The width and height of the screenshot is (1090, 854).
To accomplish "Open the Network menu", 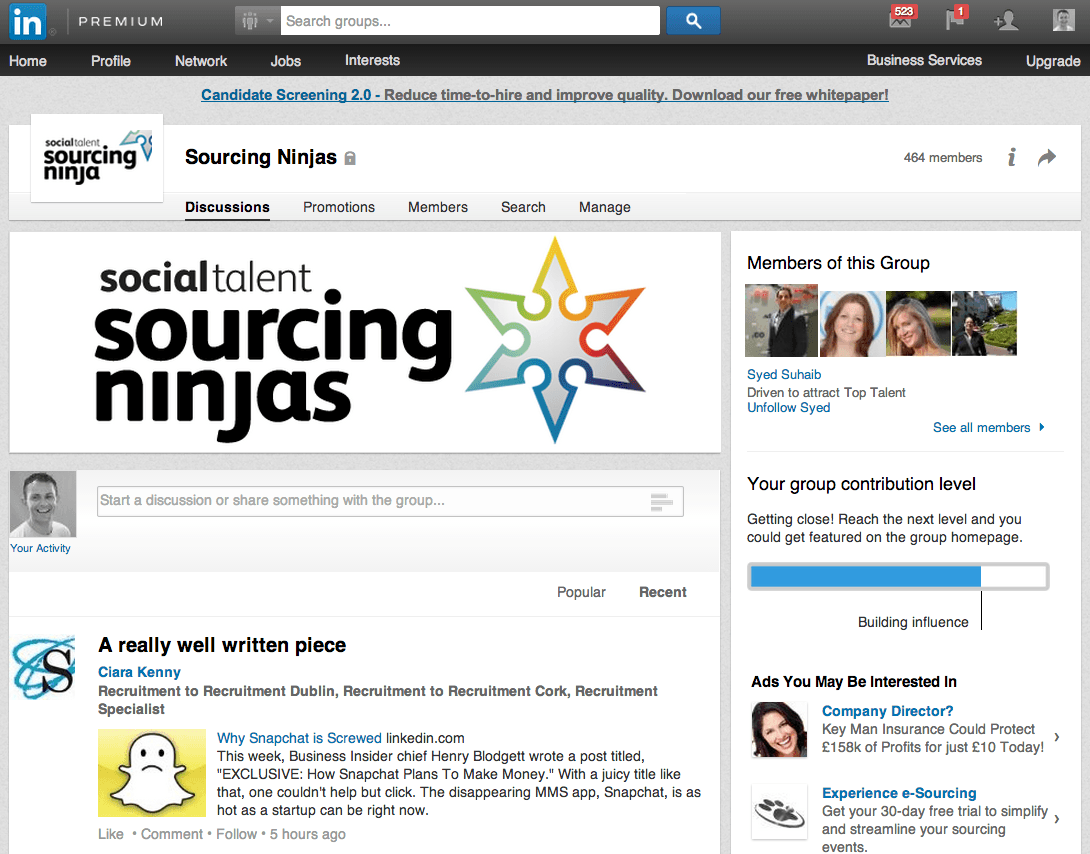I will click(201, 61).
